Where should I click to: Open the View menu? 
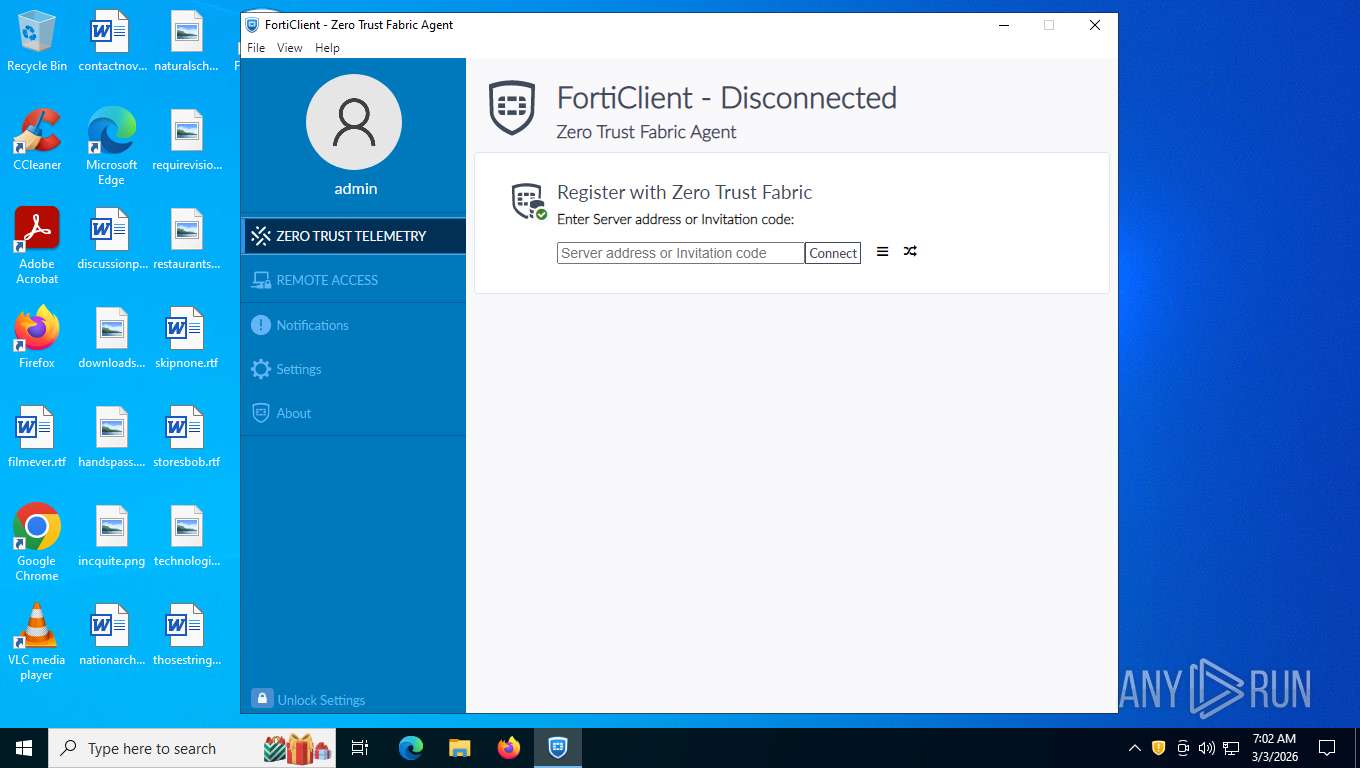[290, 48]
